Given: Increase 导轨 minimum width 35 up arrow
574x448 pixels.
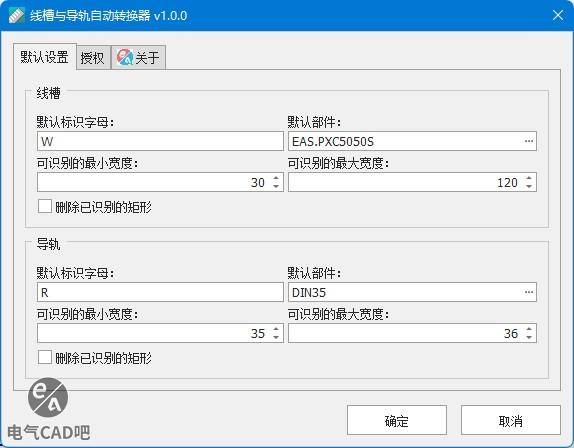Looking at the screenshot, I should tap(276, 329).
